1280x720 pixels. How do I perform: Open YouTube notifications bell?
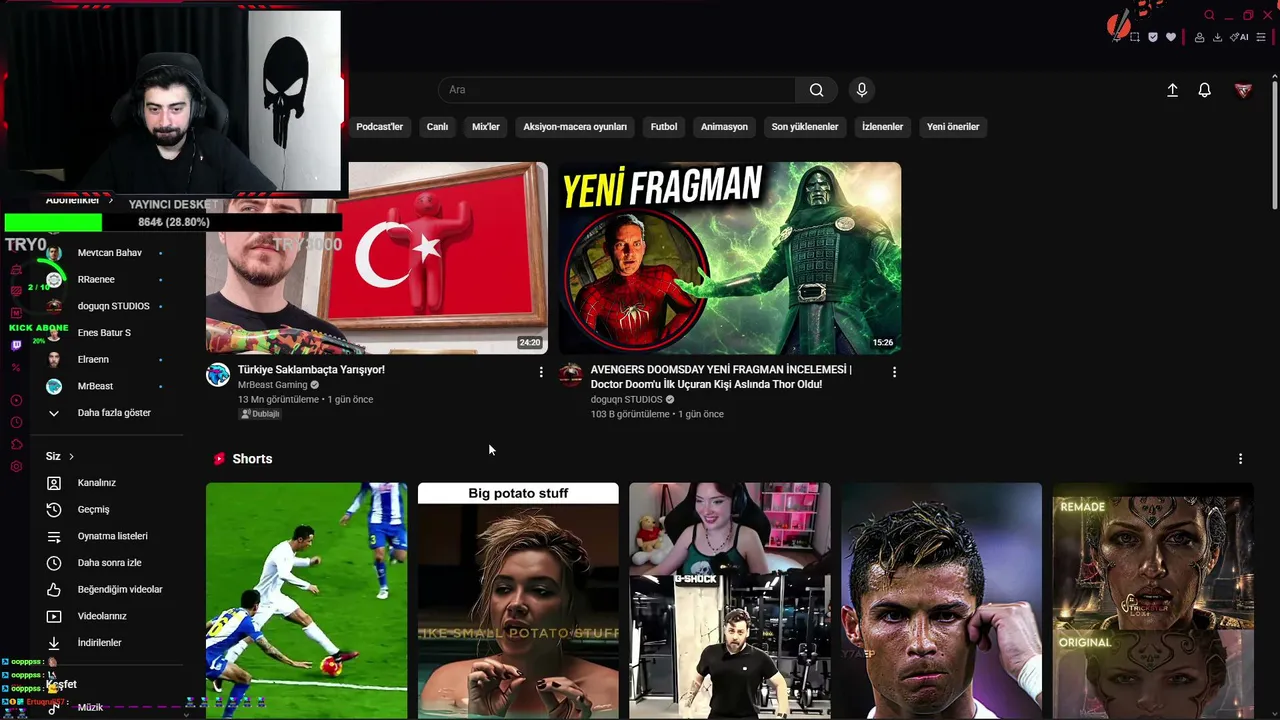[1205, 90]
